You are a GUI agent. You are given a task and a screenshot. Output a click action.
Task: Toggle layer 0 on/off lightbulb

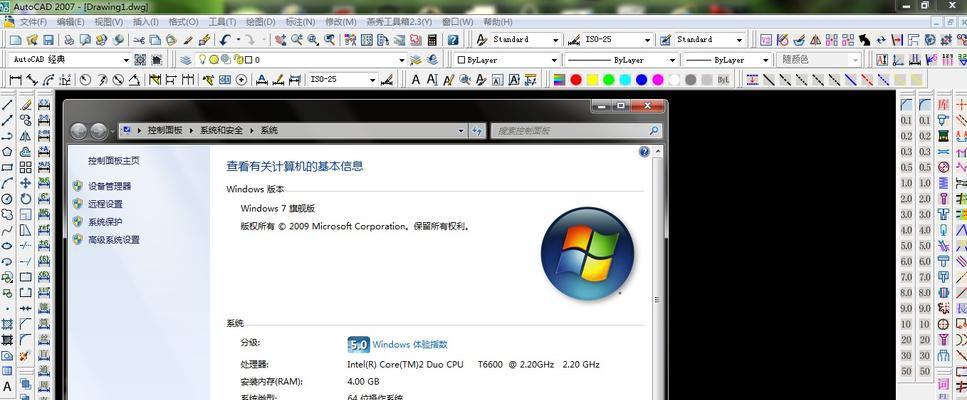click(x=201, y=60)
